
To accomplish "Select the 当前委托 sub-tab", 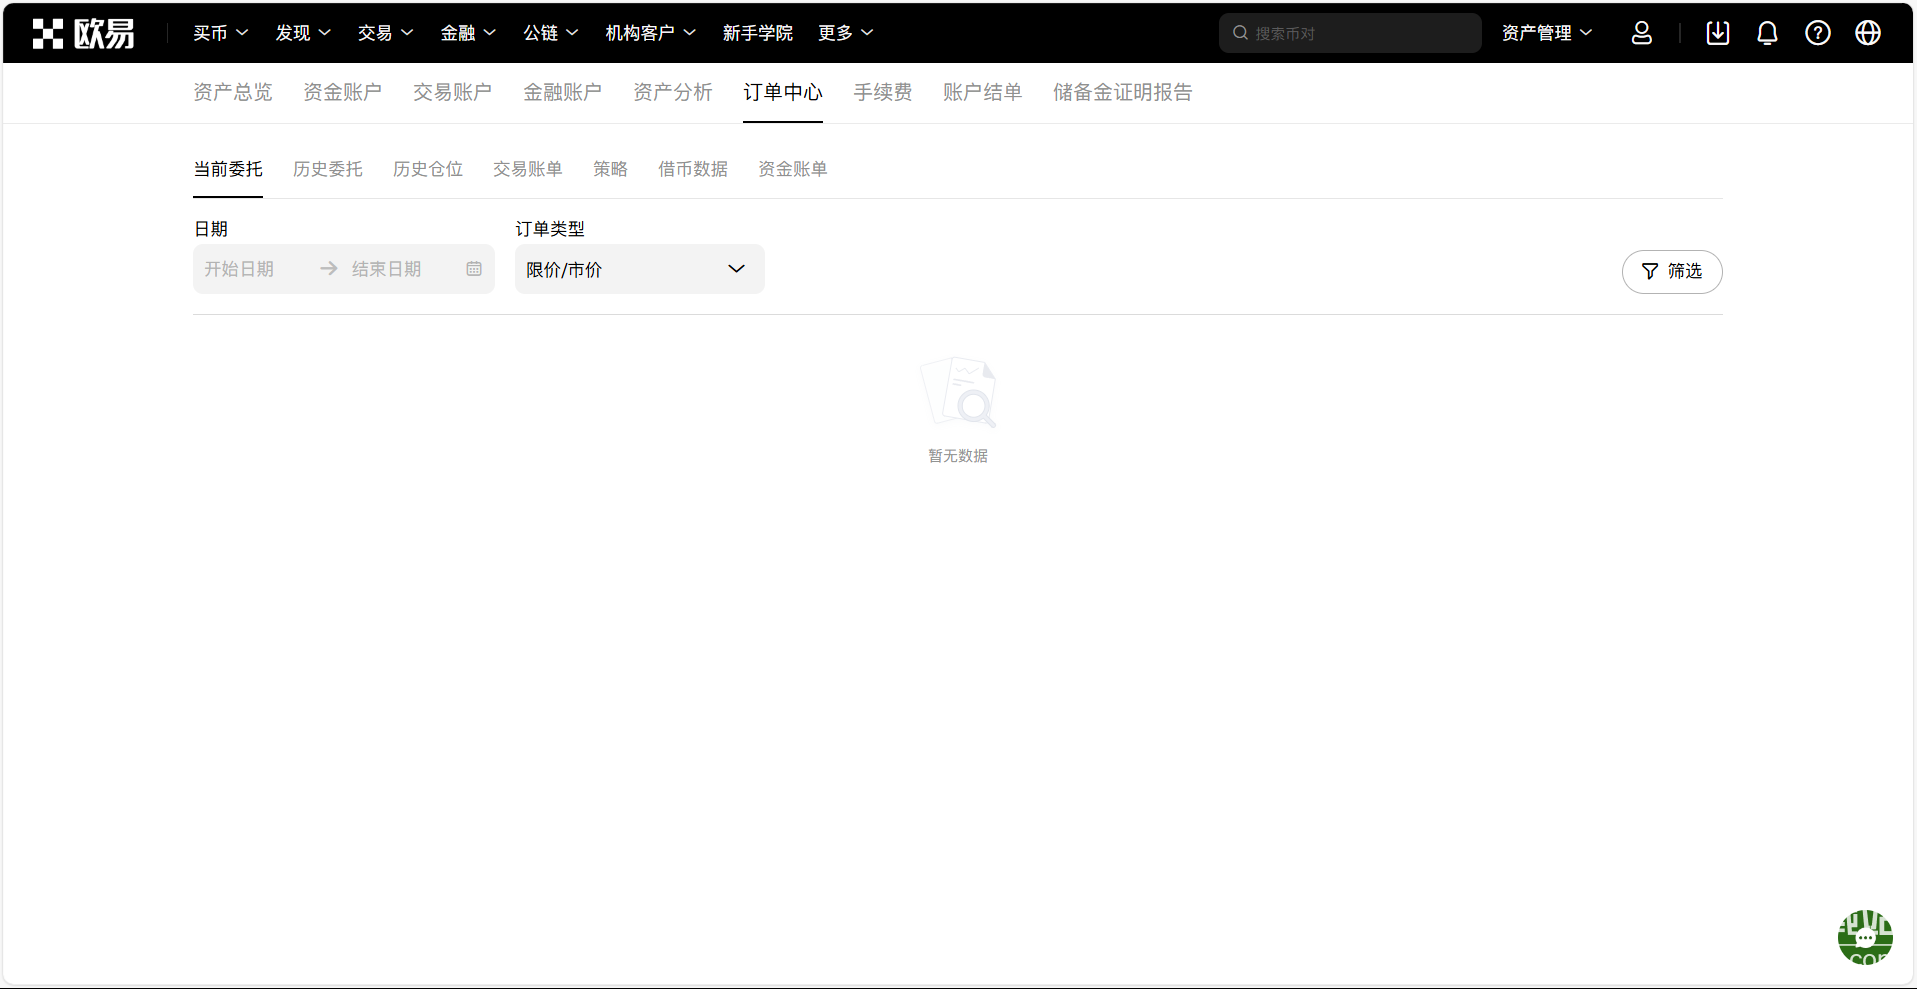I will pos(228,169).
